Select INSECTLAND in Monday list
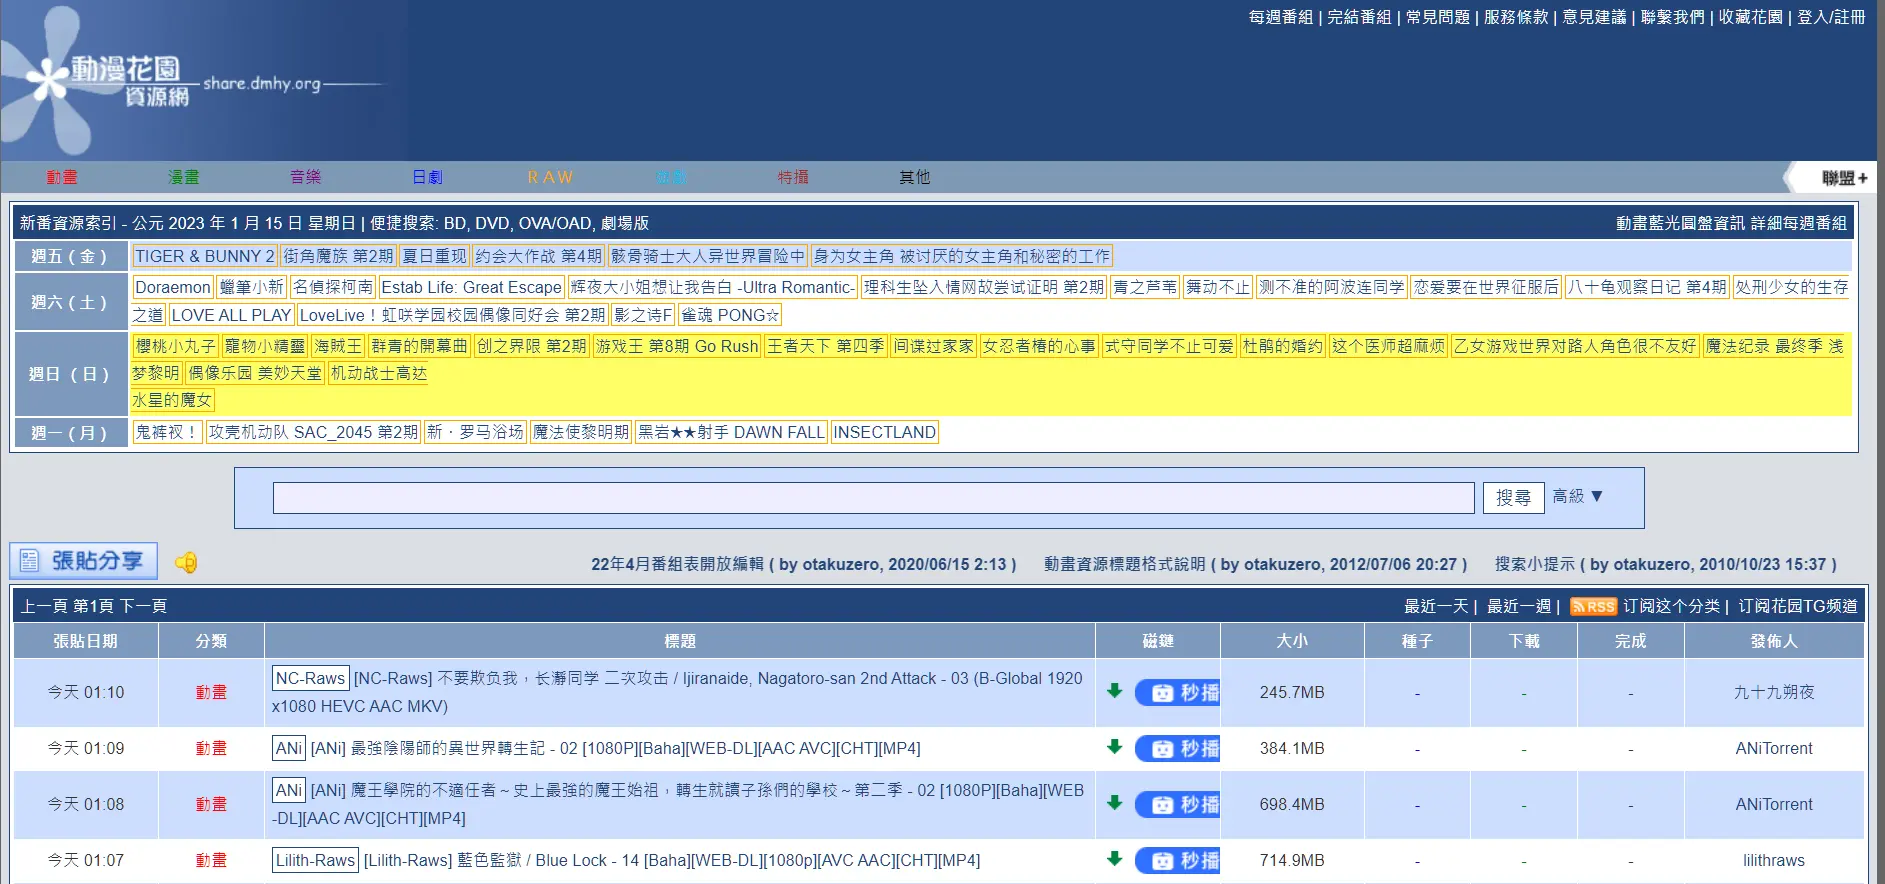1885x884 pixels. [x=885, y=432]
